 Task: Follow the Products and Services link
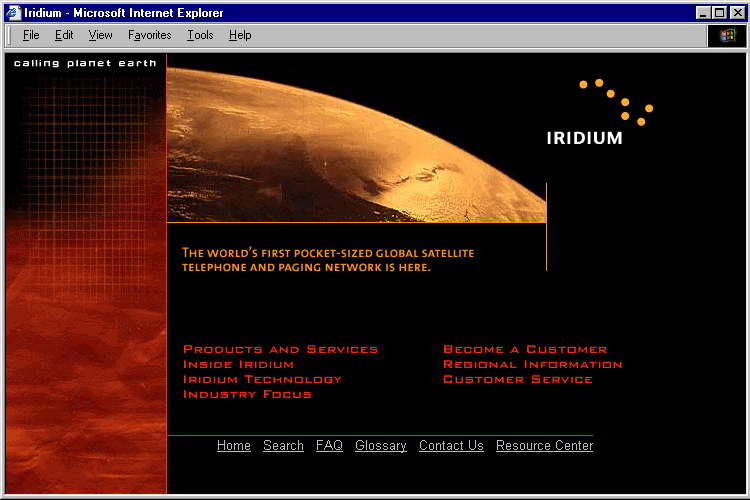[280, 350]
